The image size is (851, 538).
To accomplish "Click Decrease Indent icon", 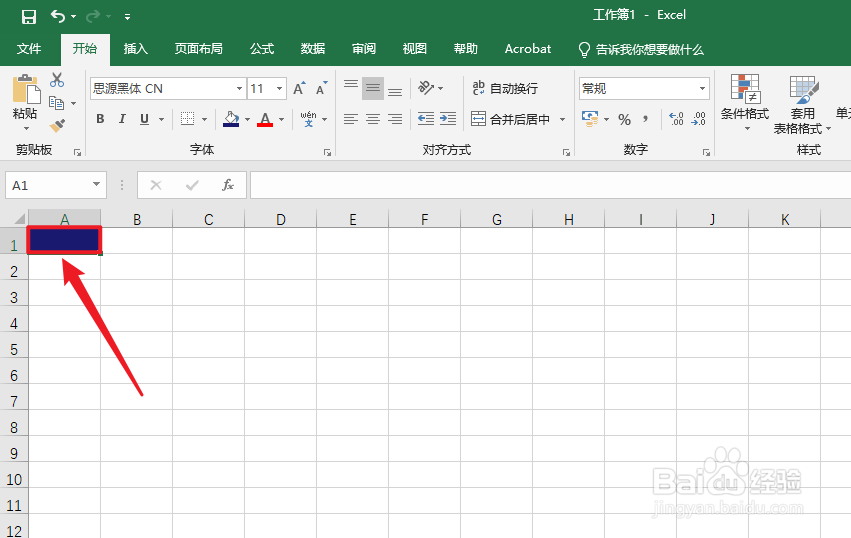I will [426, 119].
